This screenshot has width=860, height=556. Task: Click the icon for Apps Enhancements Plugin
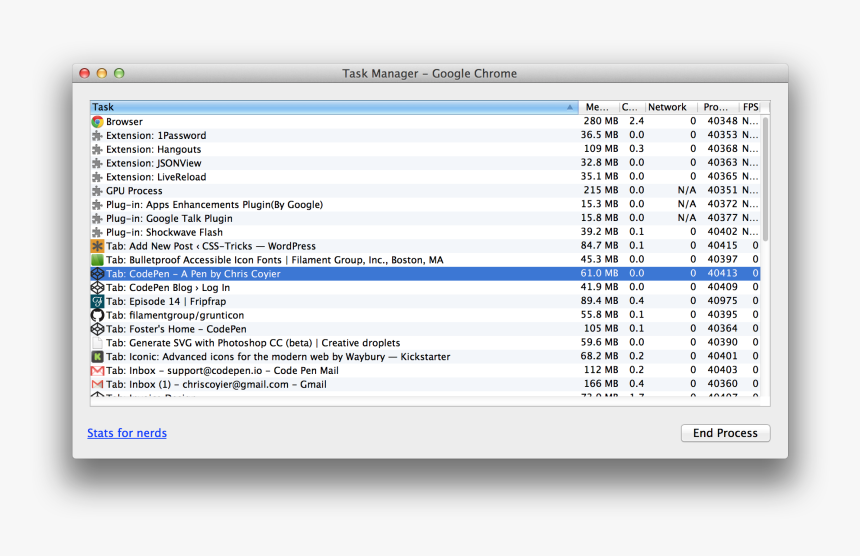point(97,205)
